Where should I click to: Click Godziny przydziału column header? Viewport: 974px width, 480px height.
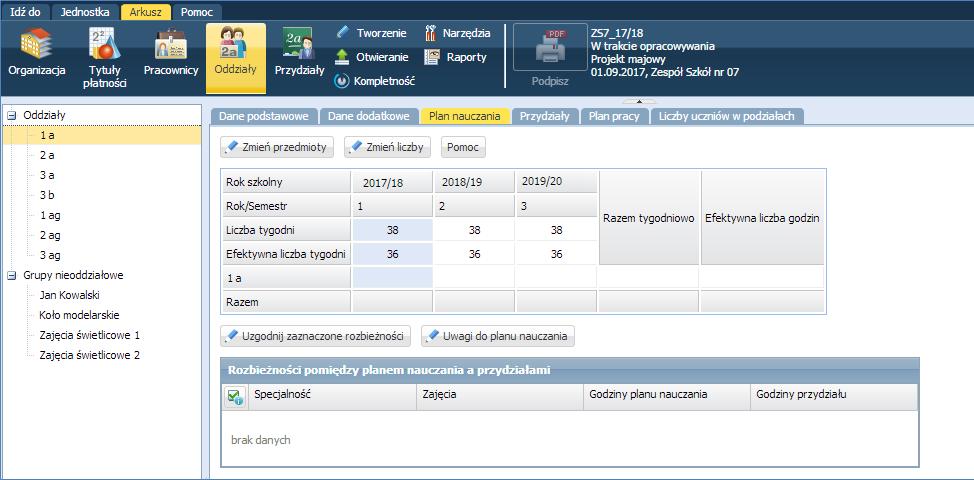[x=833, y=396]
